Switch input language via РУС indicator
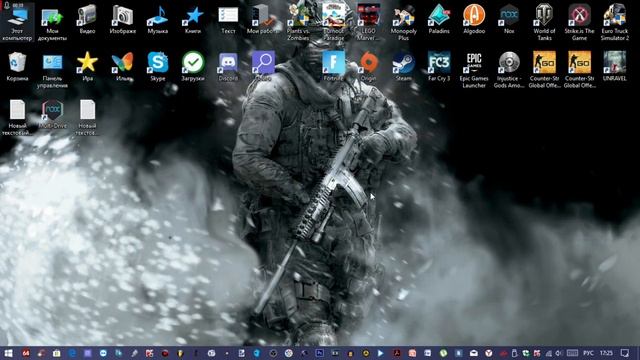Screen dimensions: 640x360 (x=588, y=353)
